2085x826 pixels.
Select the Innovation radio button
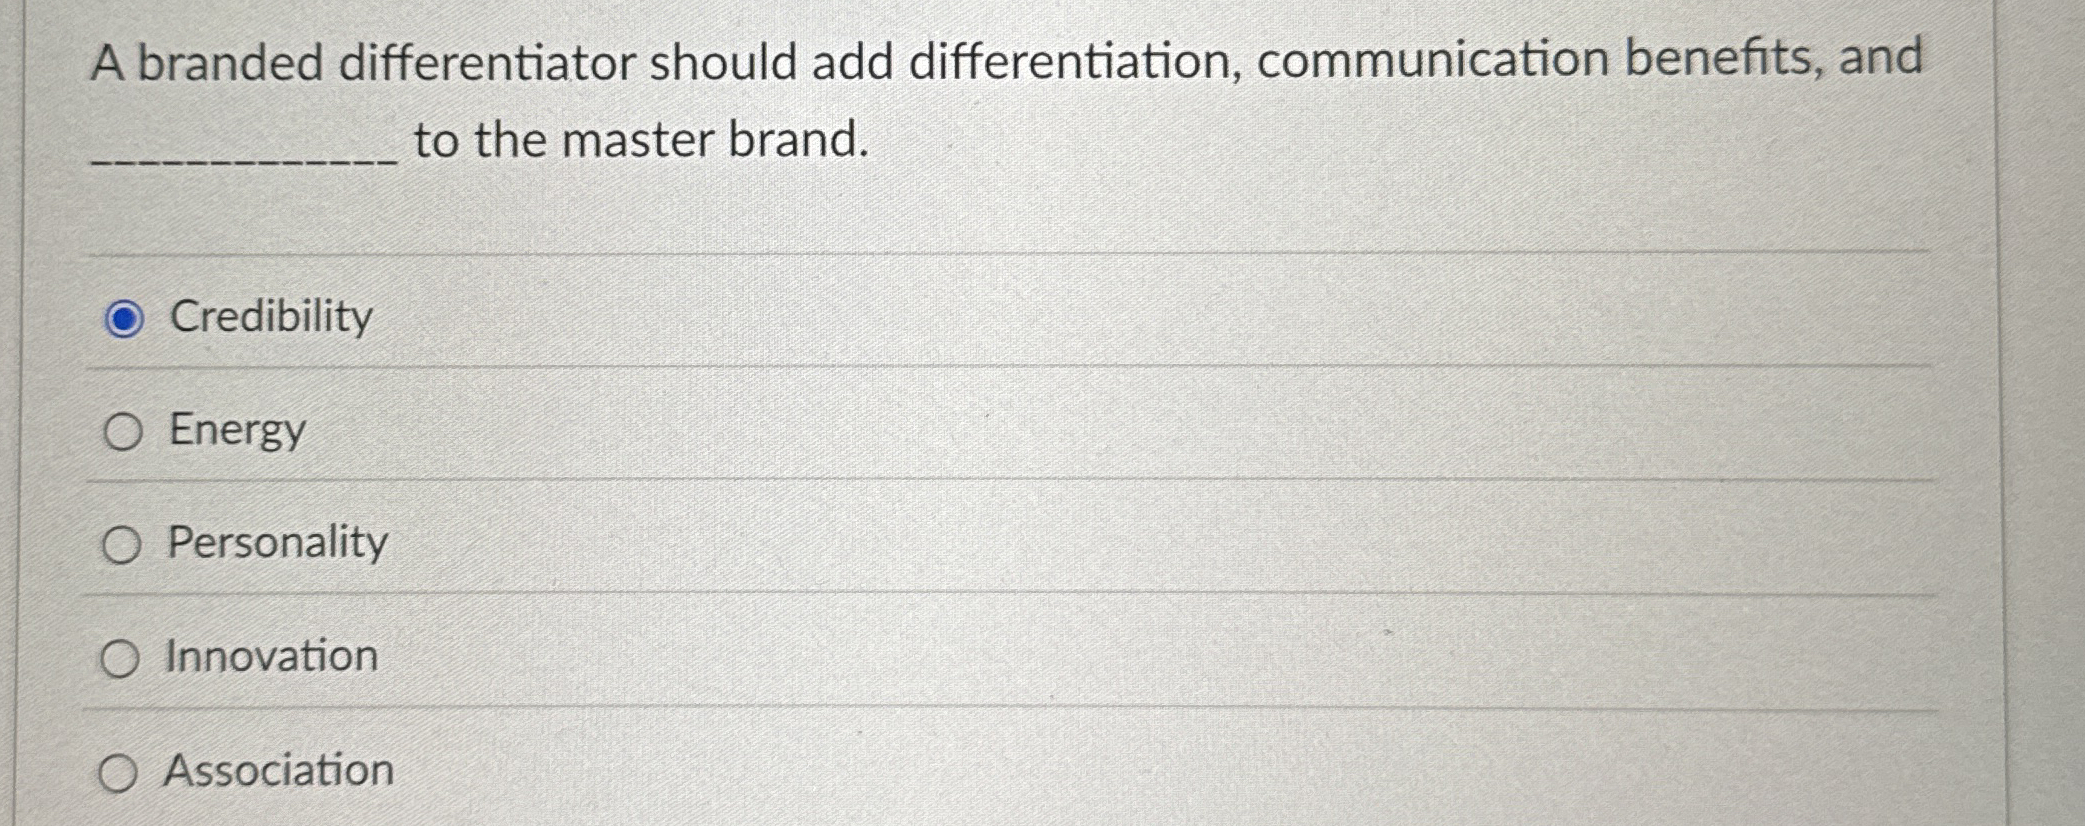point(122,658)
